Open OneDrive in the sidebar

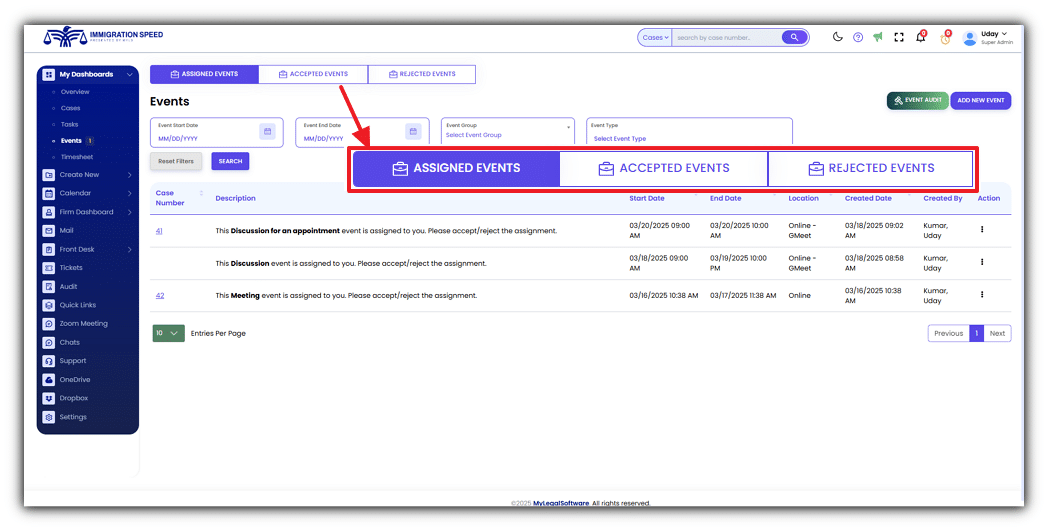(x=75, y=380)
